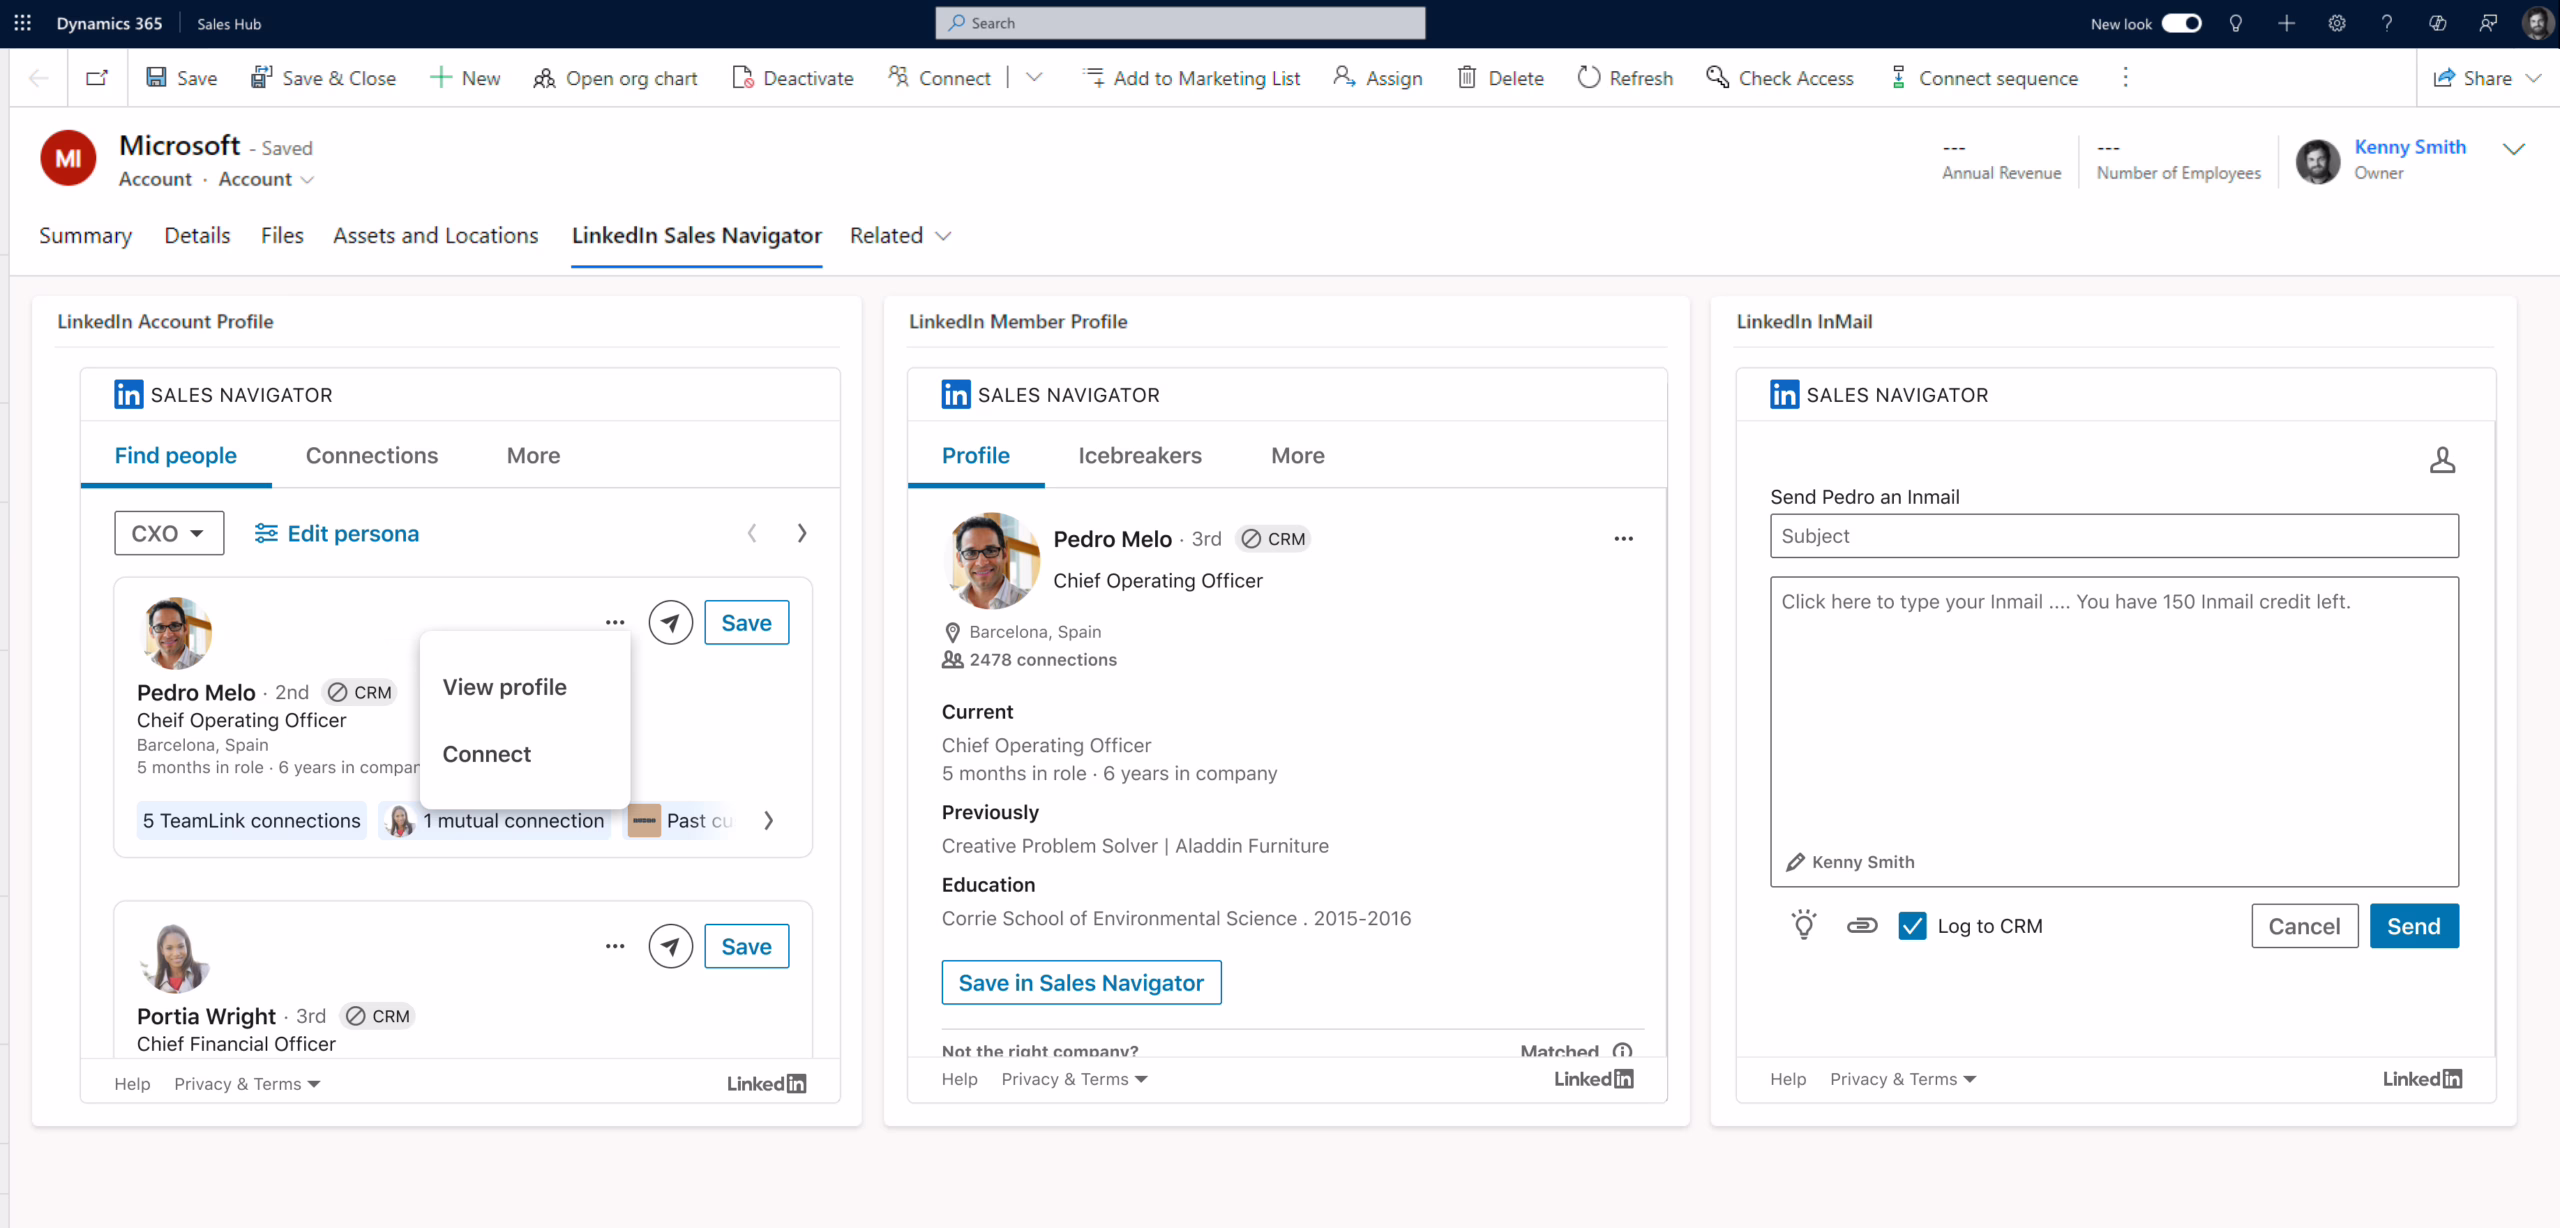Switch to the Icebreakers tab
Screen dimensions: 2560x1228
click(1139, 456)
